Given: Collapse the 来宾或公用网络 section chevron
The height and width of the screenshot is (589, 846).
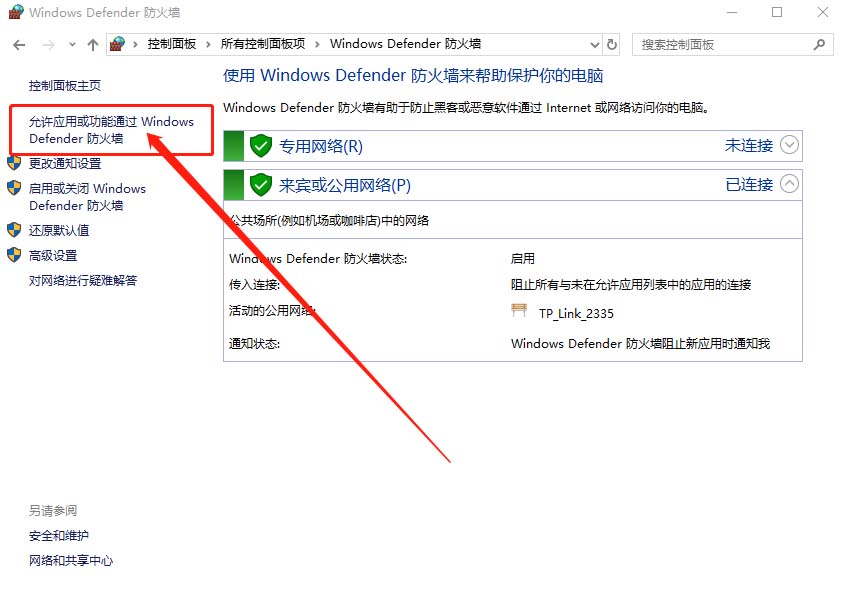Looking at the screenshot, I should click(789, 184).
